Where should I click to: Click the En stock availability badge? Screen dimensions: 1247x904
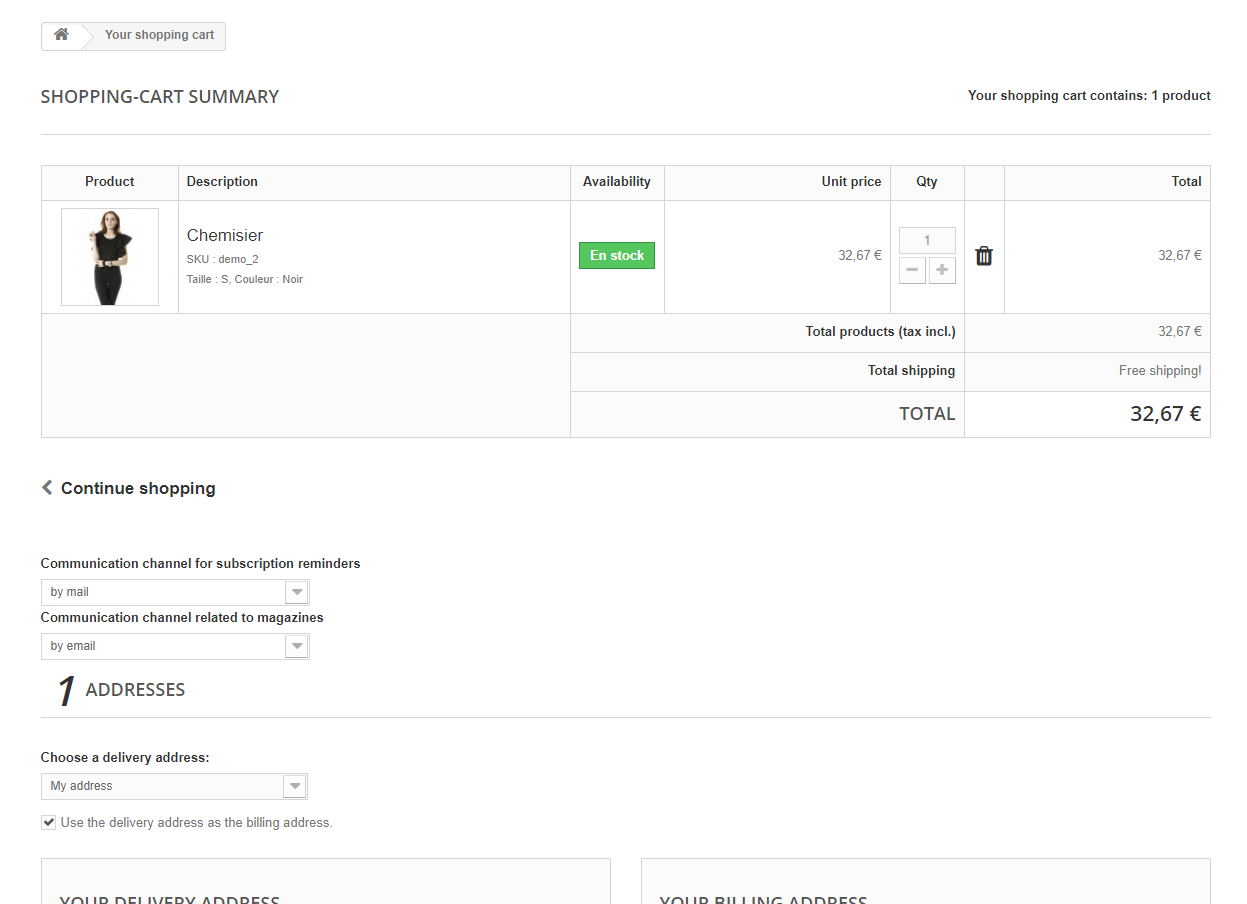[x=617, y=256]
